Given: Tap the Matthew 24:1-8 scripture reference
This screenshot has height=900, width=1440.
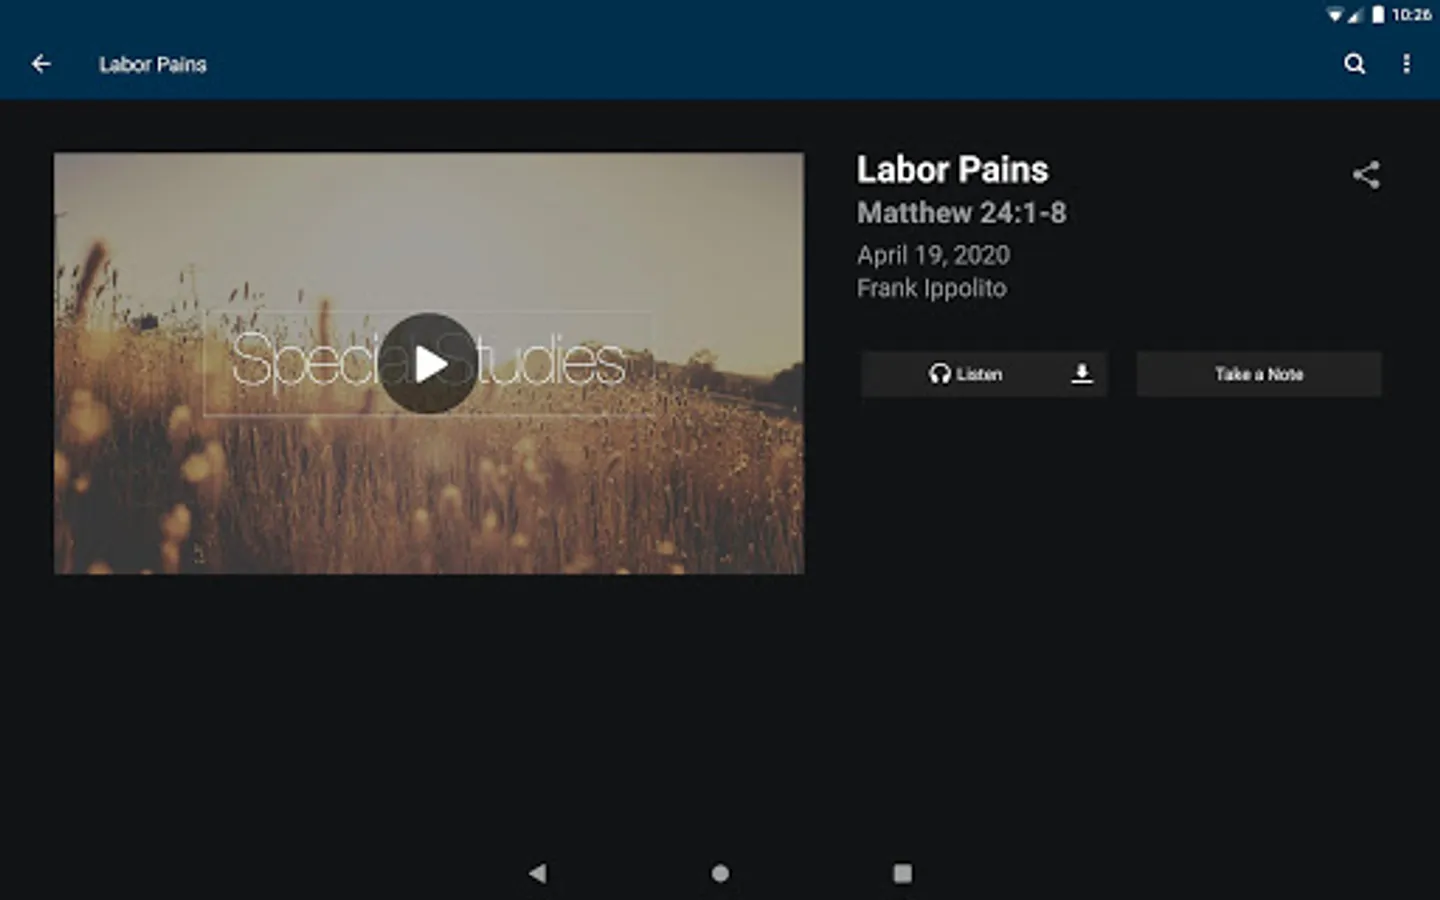Looking at the screenshot, I should pos(961,213).
